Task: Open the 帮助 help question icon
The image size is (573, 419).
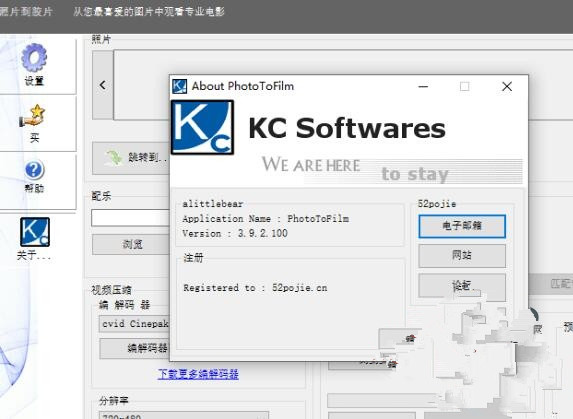Action: click(x=34, y=170)
